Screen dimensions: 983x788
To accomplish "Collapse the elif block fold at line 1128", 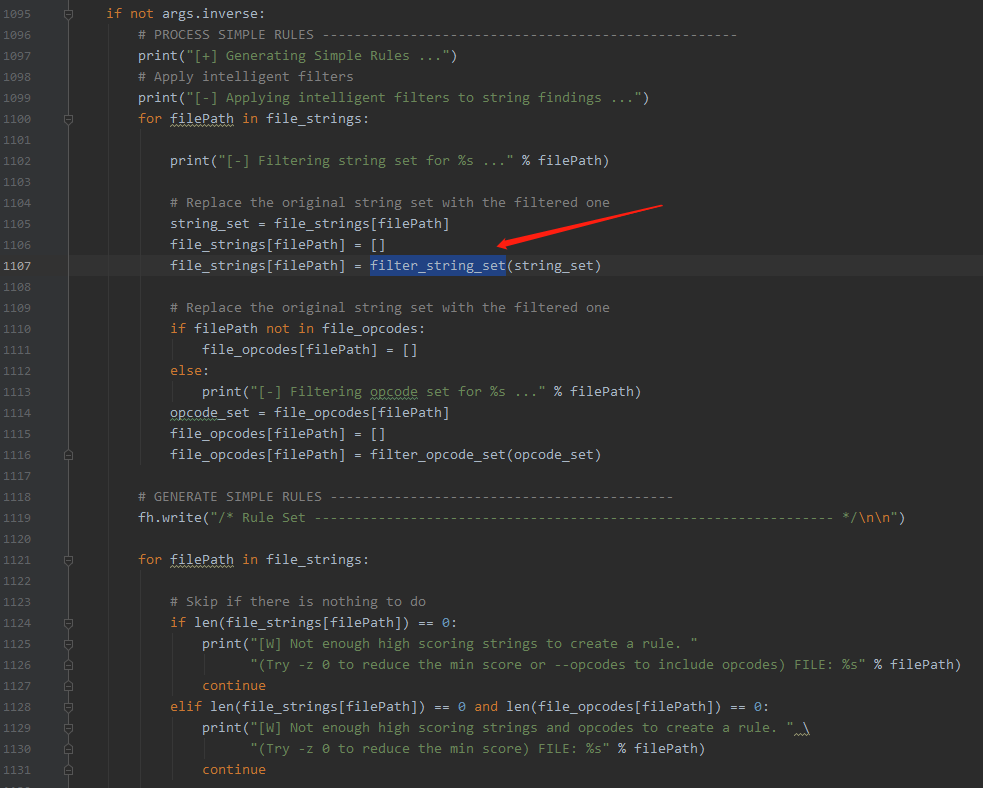I will pyautogui.click(x=68, y=707).
